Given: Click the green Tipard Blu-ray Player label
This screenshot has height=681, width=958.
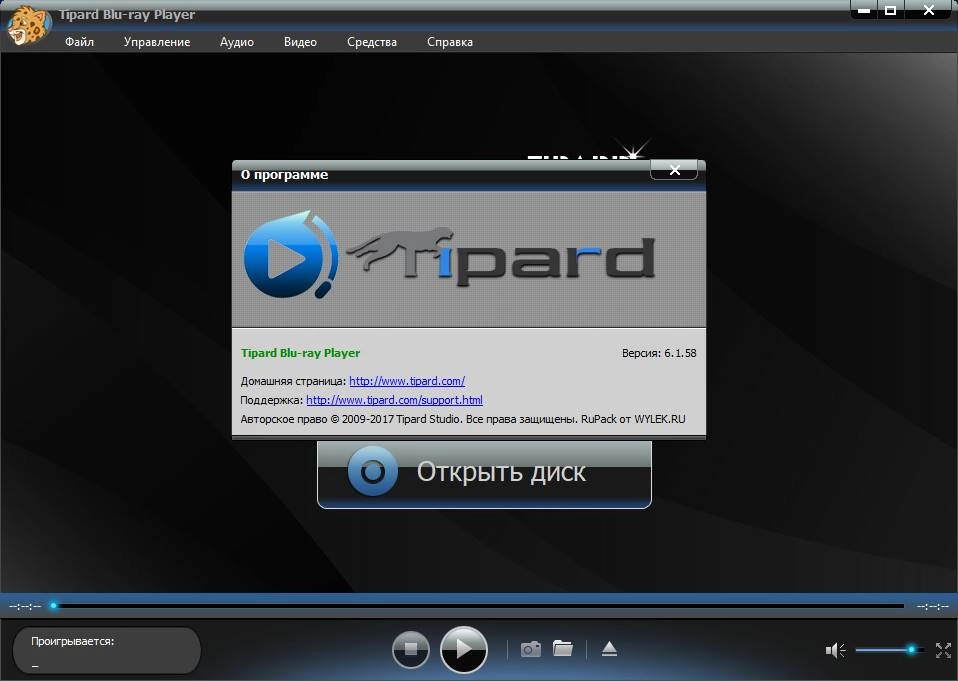Looking at the screenshot, I should [300, 353].
